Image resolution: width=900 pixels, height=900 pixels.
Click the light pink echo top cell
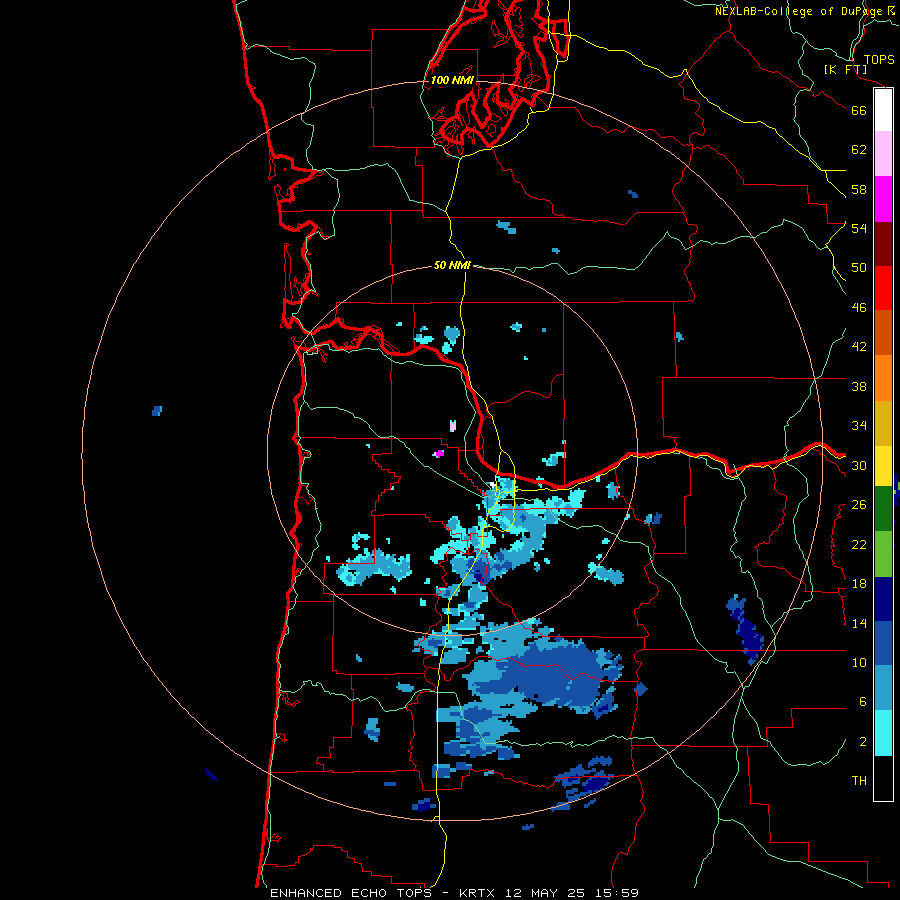(x=453, y=426)
